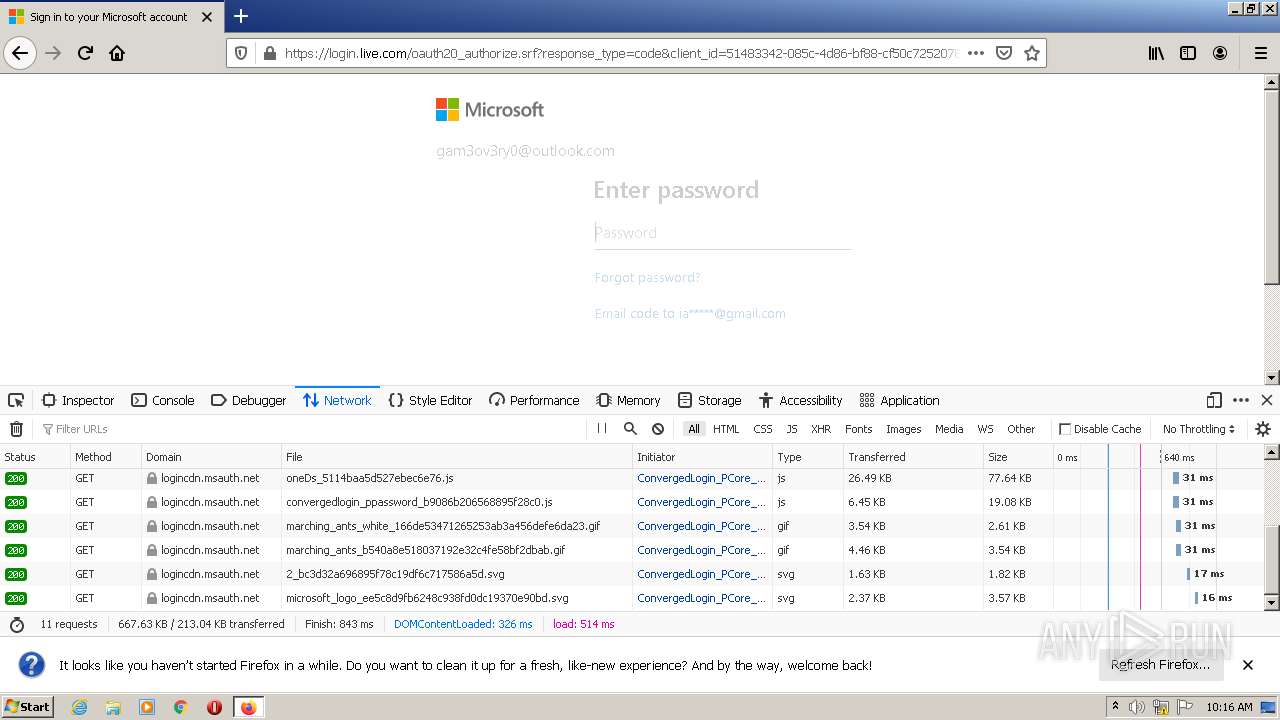Pause recording network log
Viewport: 1280px width, 720px height.
click(602, 428)
